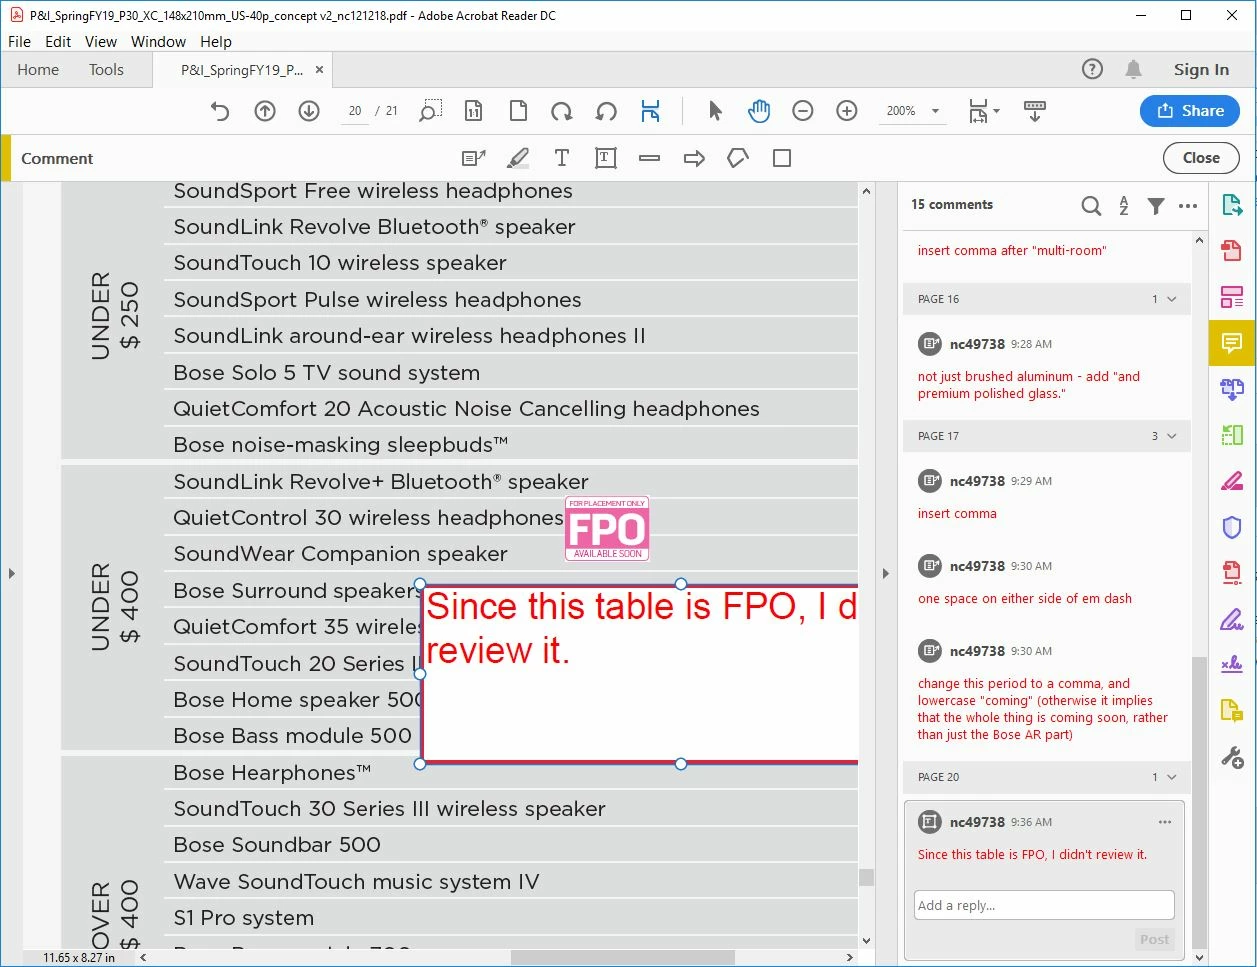
Task: Open the Window menu
Action: point(158,41)
